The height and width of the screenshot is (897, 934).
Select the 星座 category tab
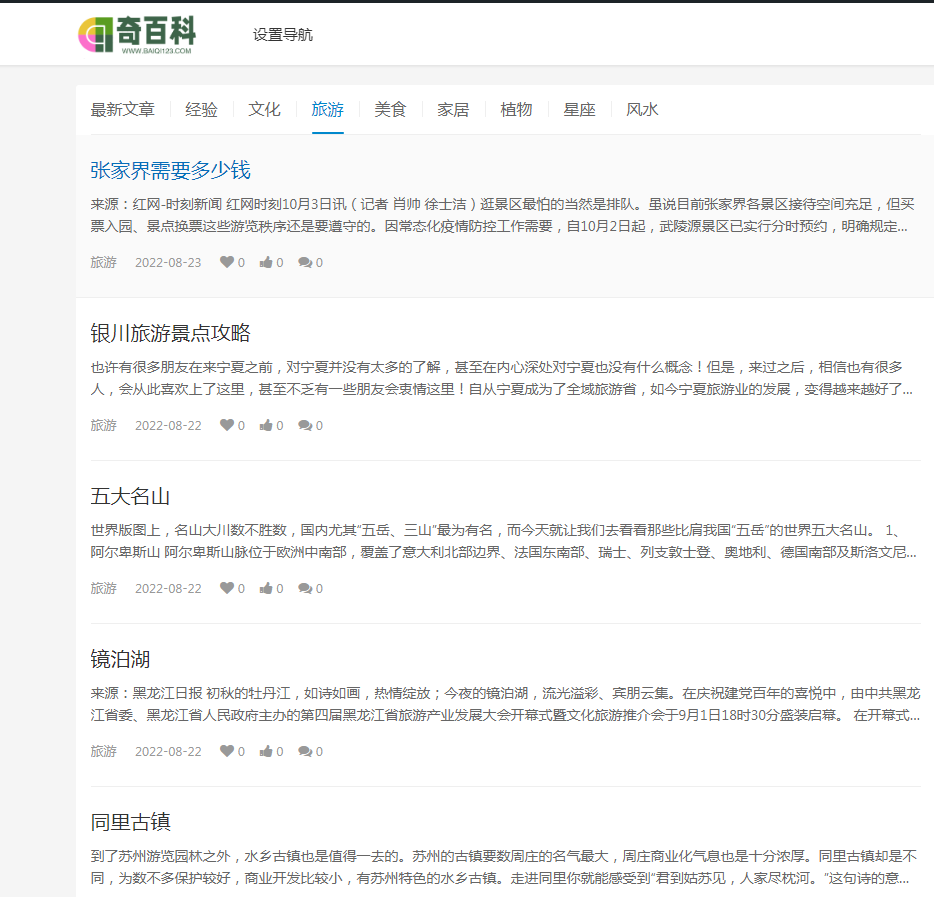pyautogui.click(x=580, y=109)
